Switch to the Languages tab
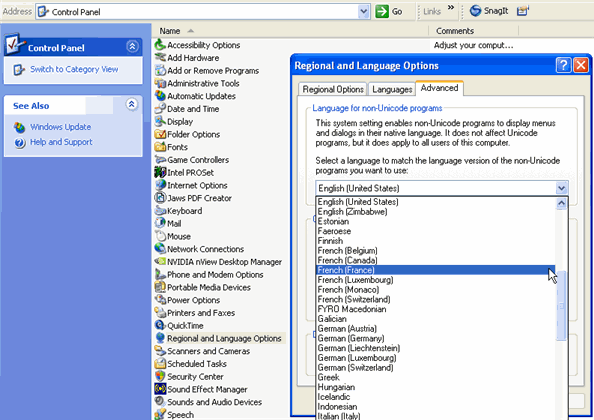The image size is (594, 420). (x=392, y=89)
